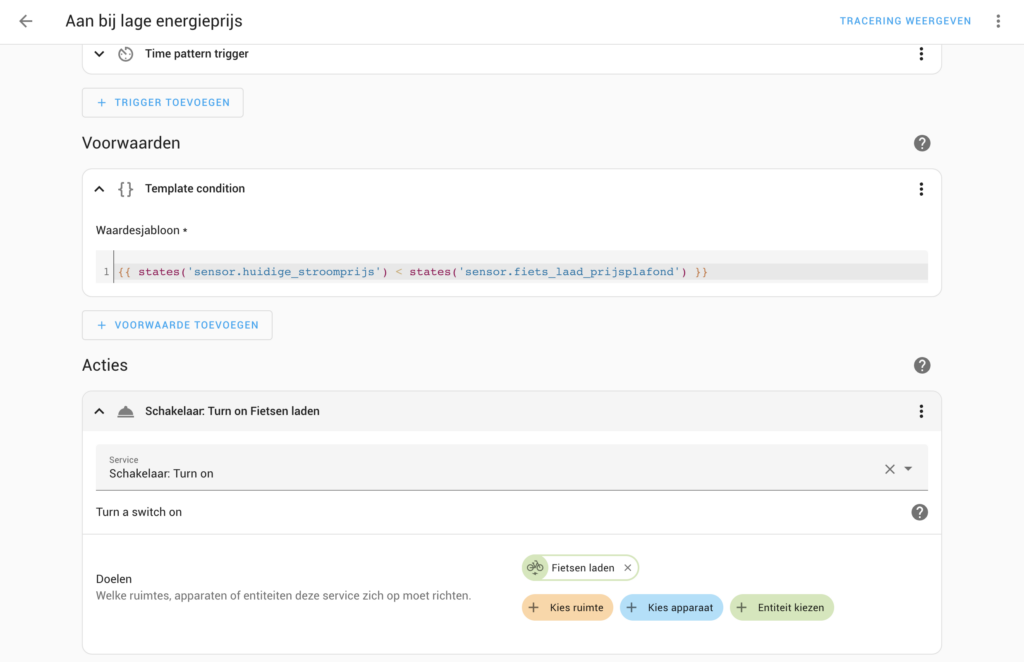Open Time pattern trigger options menu
This screenshot has height=662, width=1024.
(921, 54)
